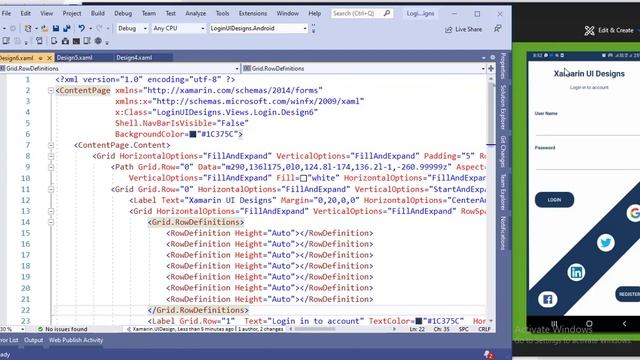Open the Git Changes side panel tab

point(503,151)
